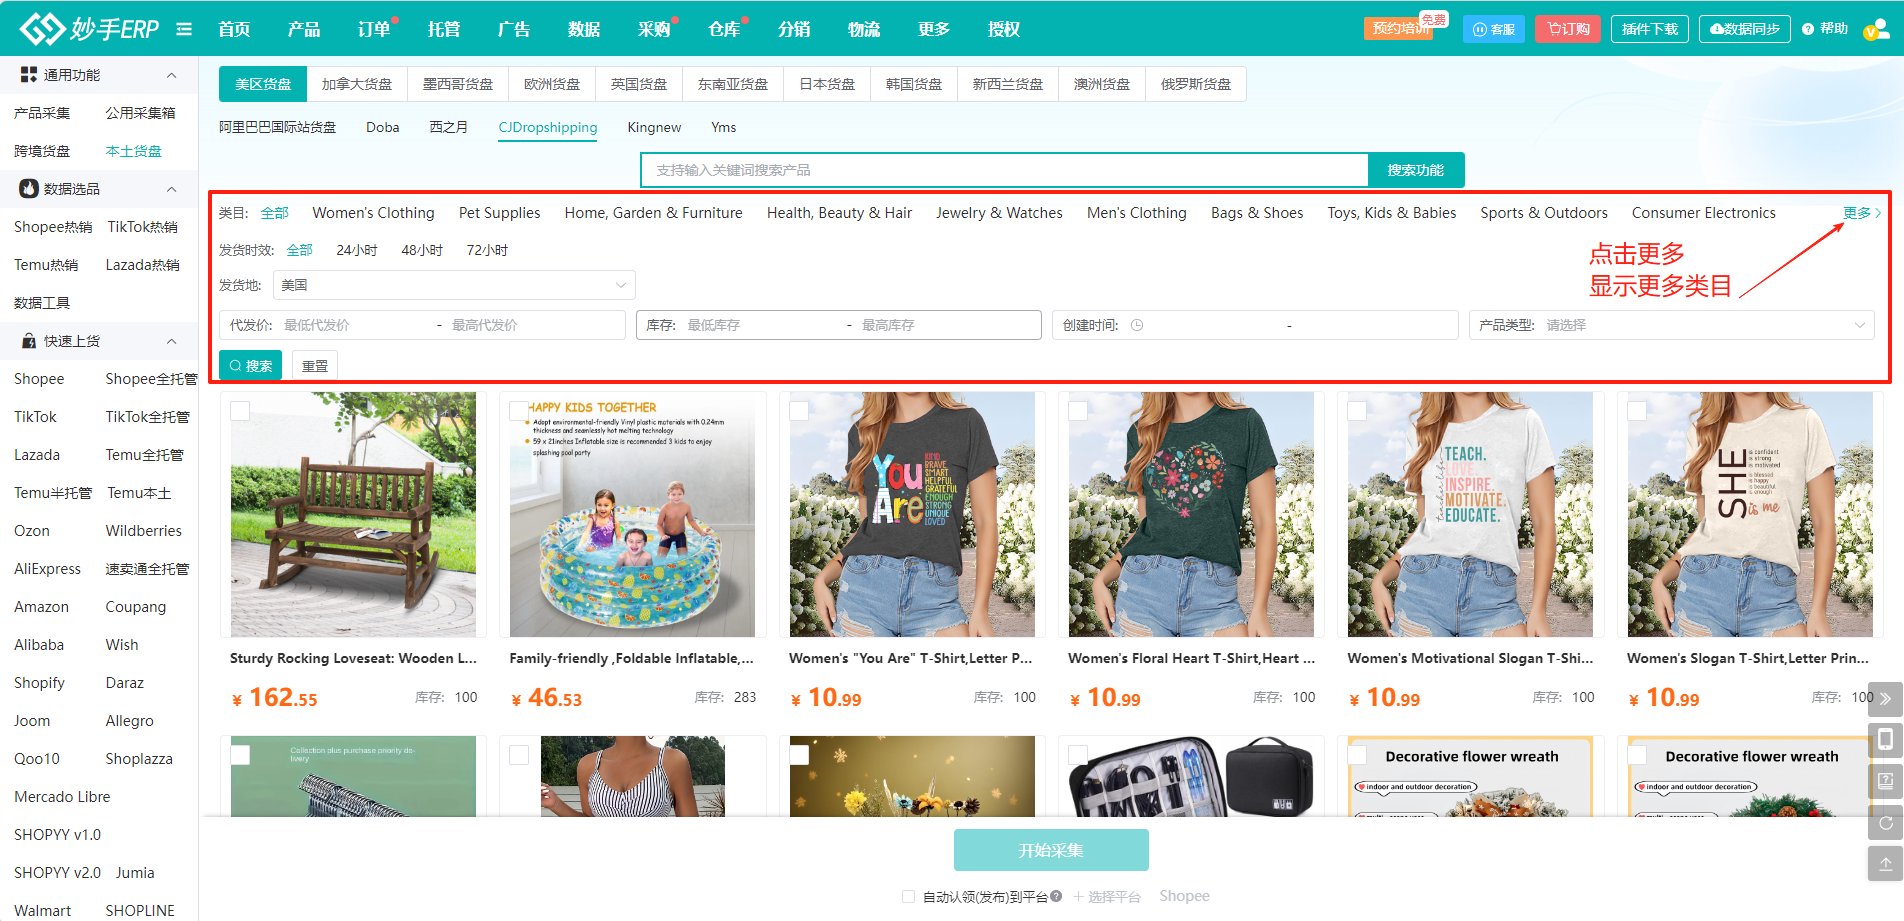Open the help manual book floating icon
1904x921 pixels.
click(x=1885, y=781)
